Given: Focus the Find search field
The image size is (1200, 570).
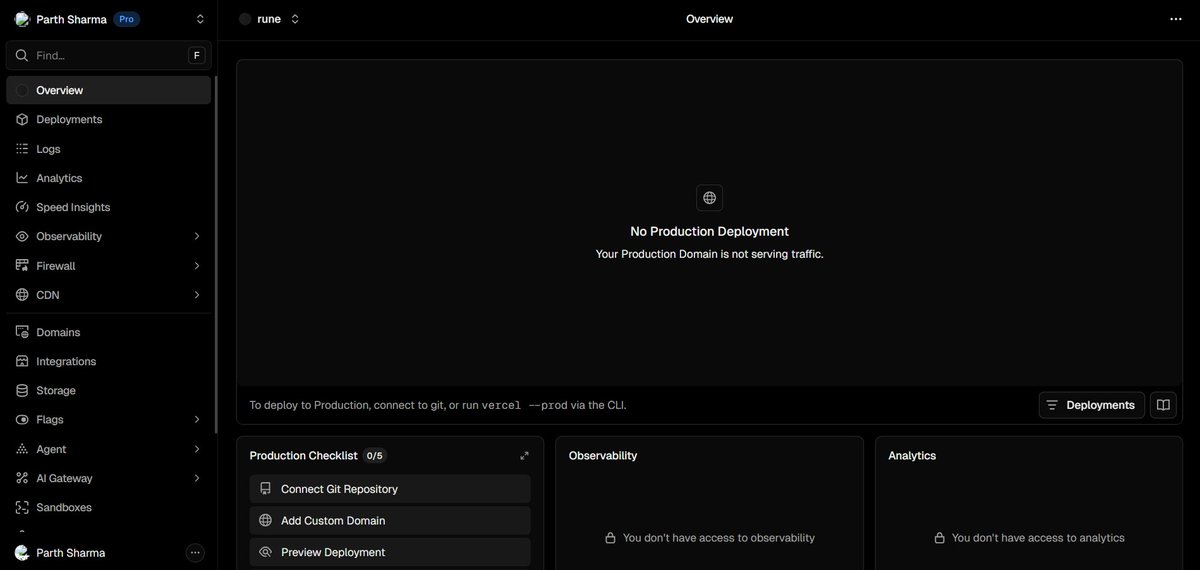Looking at the screenshot, I should click(109, 55).
